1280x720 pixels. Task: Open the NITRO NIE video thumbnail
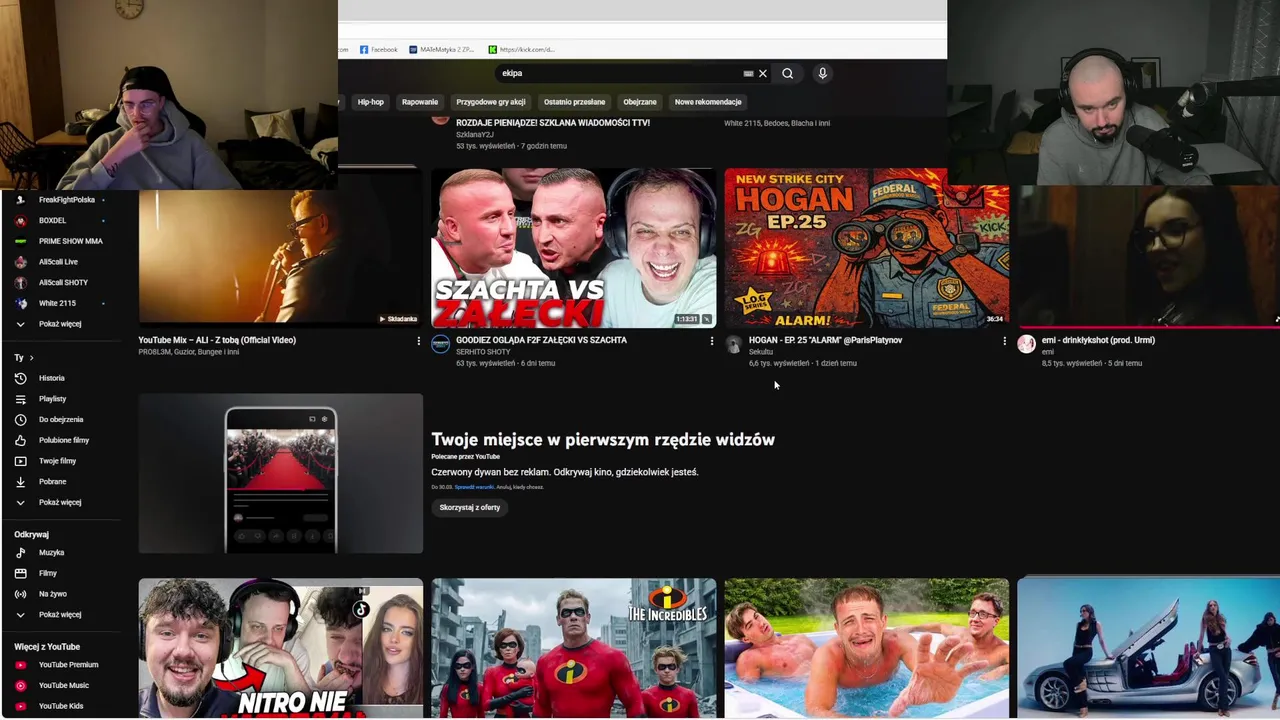280,647
